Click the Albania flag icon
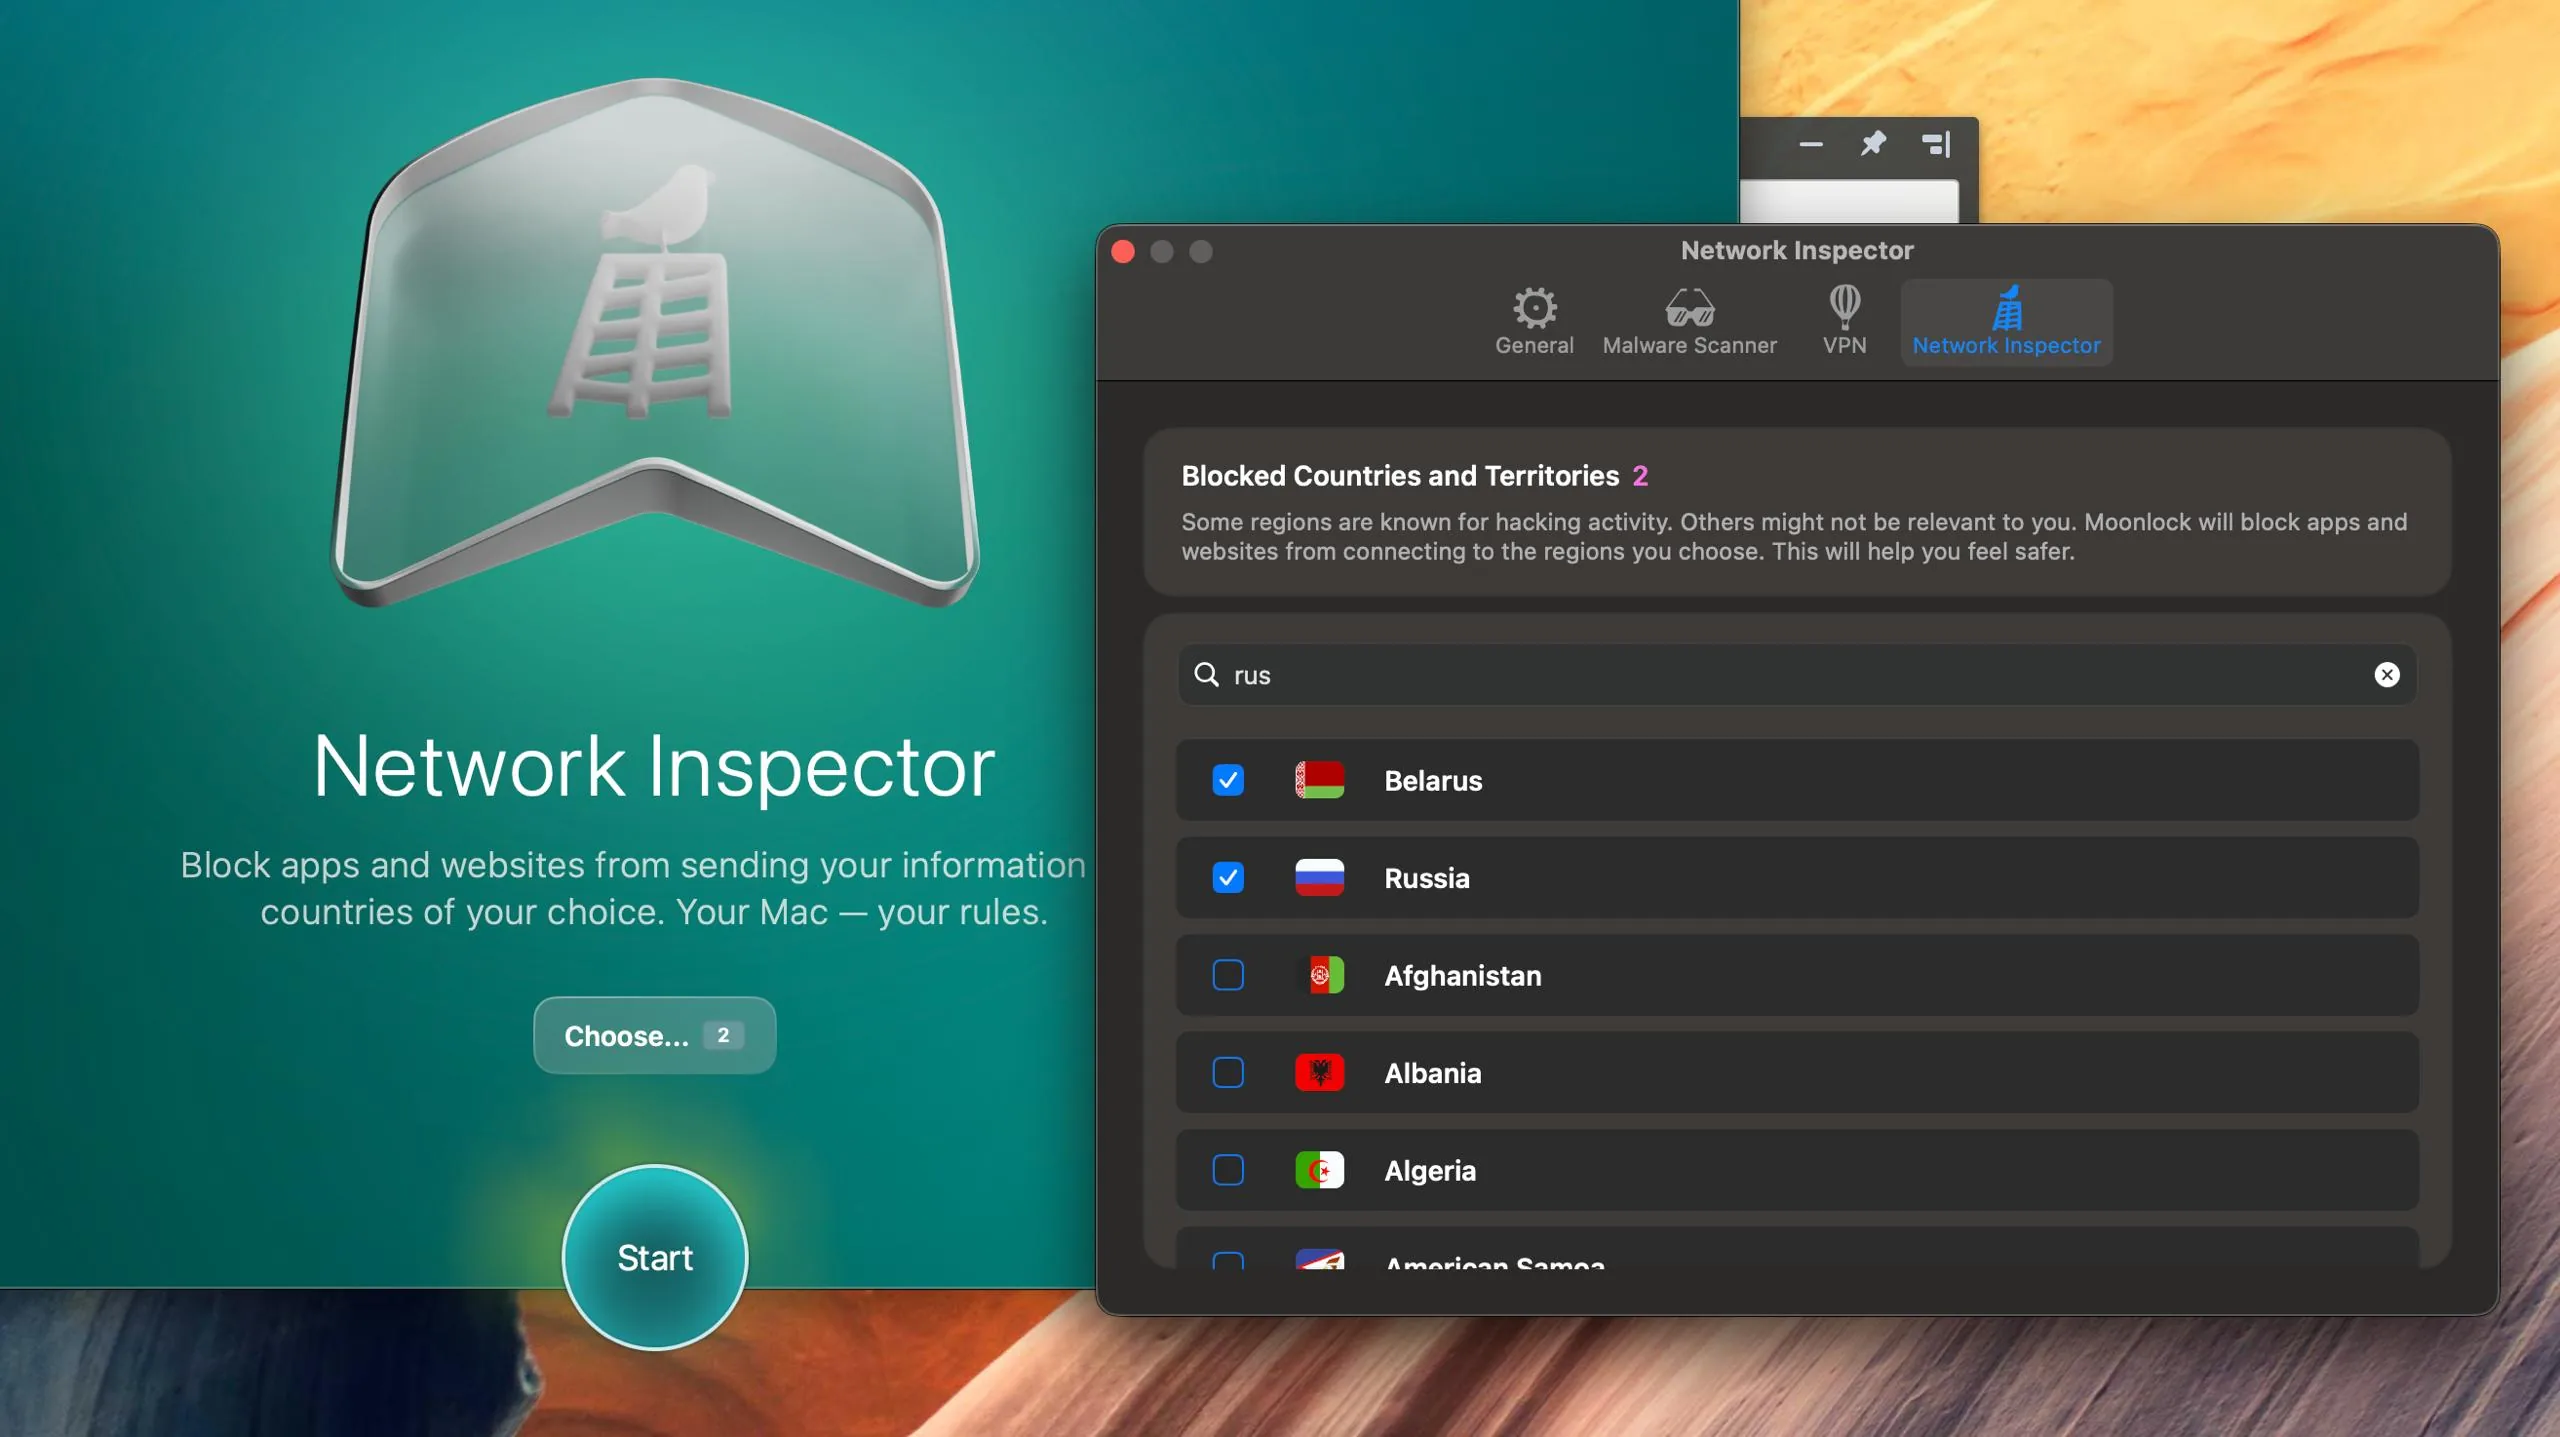The height and width of the screenshot is (1437, 2560). 1319,1072
